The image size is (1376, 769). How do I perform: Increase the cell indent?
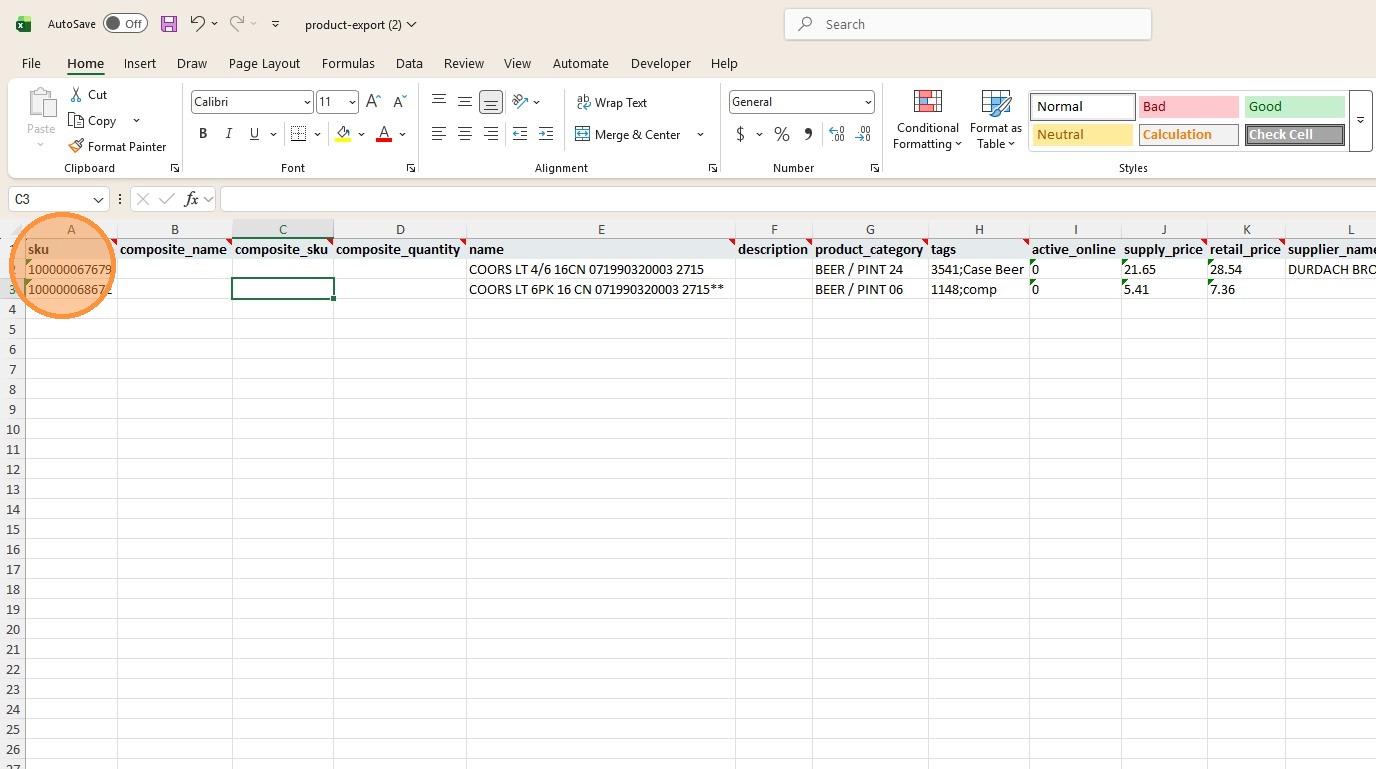(x=546, y=134)
